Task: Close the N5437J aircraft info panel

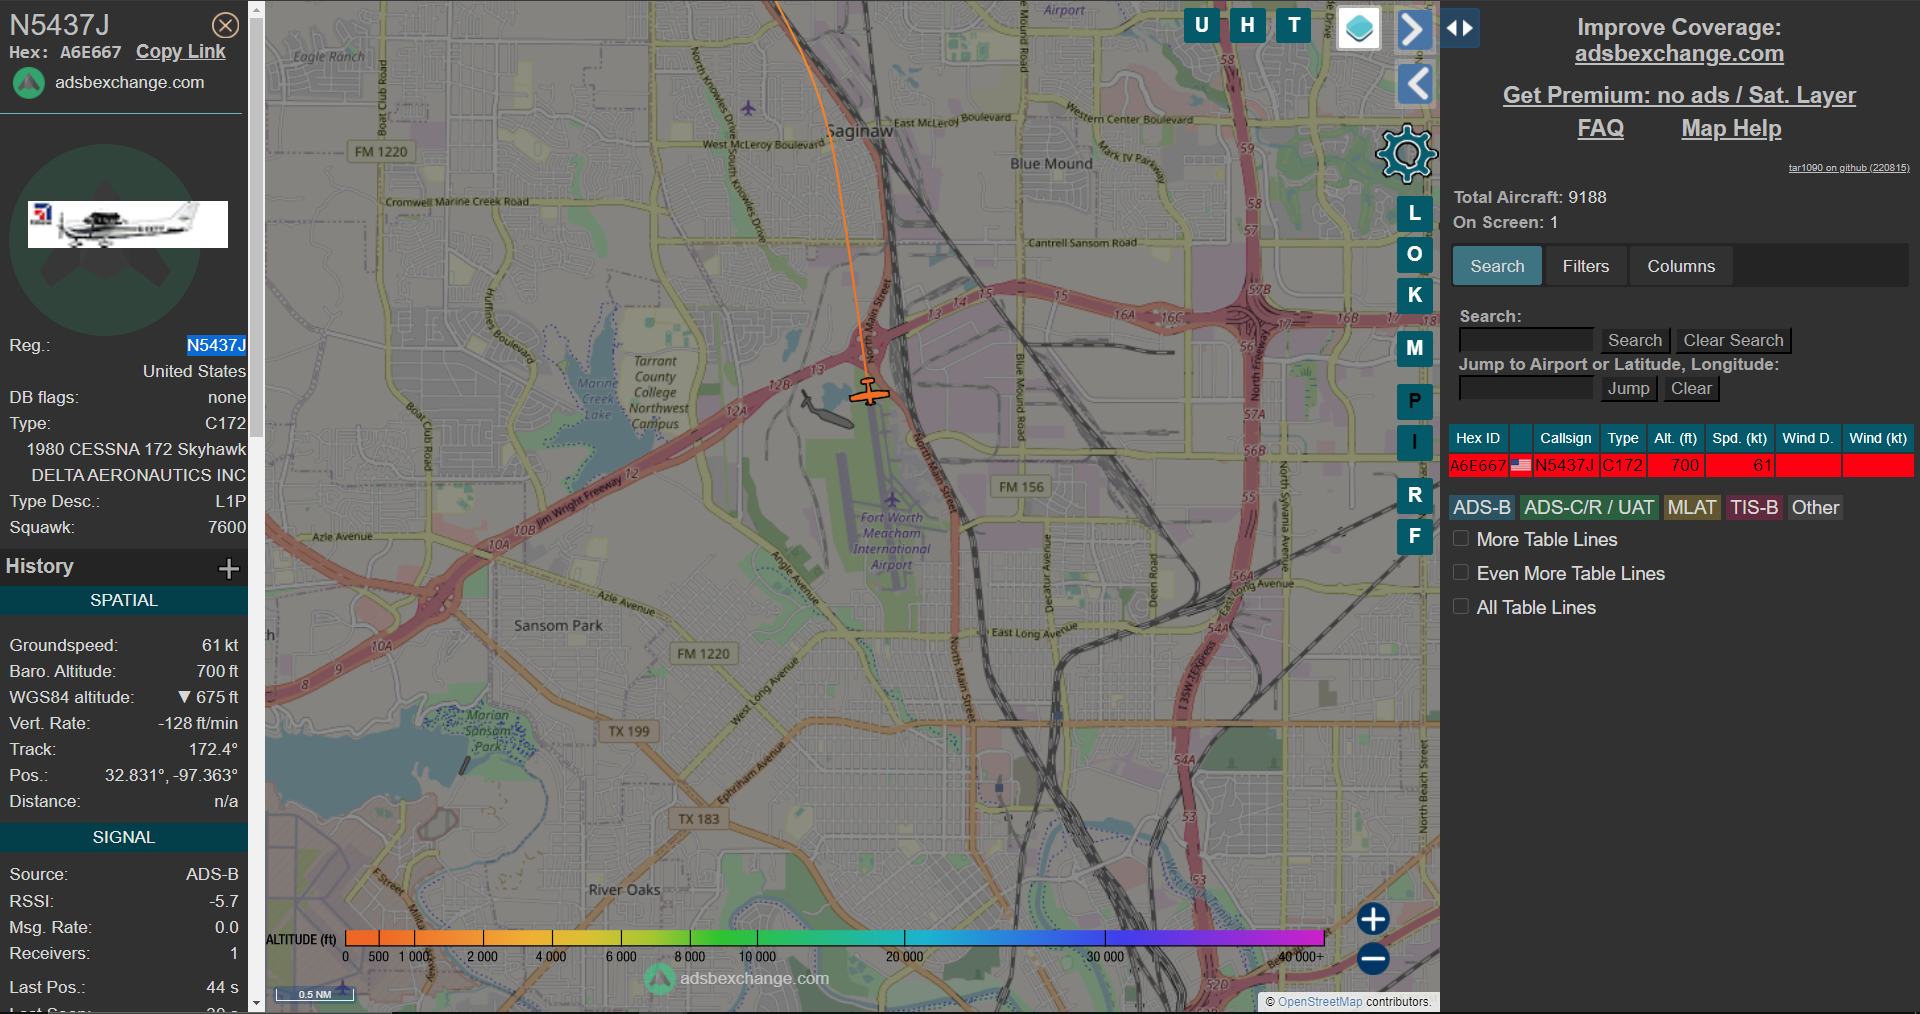Action: 226,25
